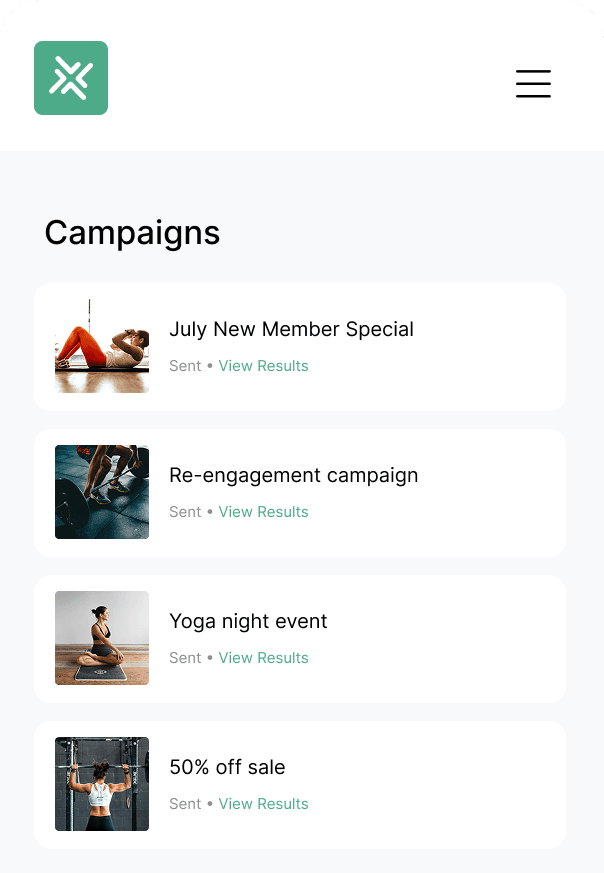
Task: View Results for Yoga night event
Action: [x=263, y=658]
